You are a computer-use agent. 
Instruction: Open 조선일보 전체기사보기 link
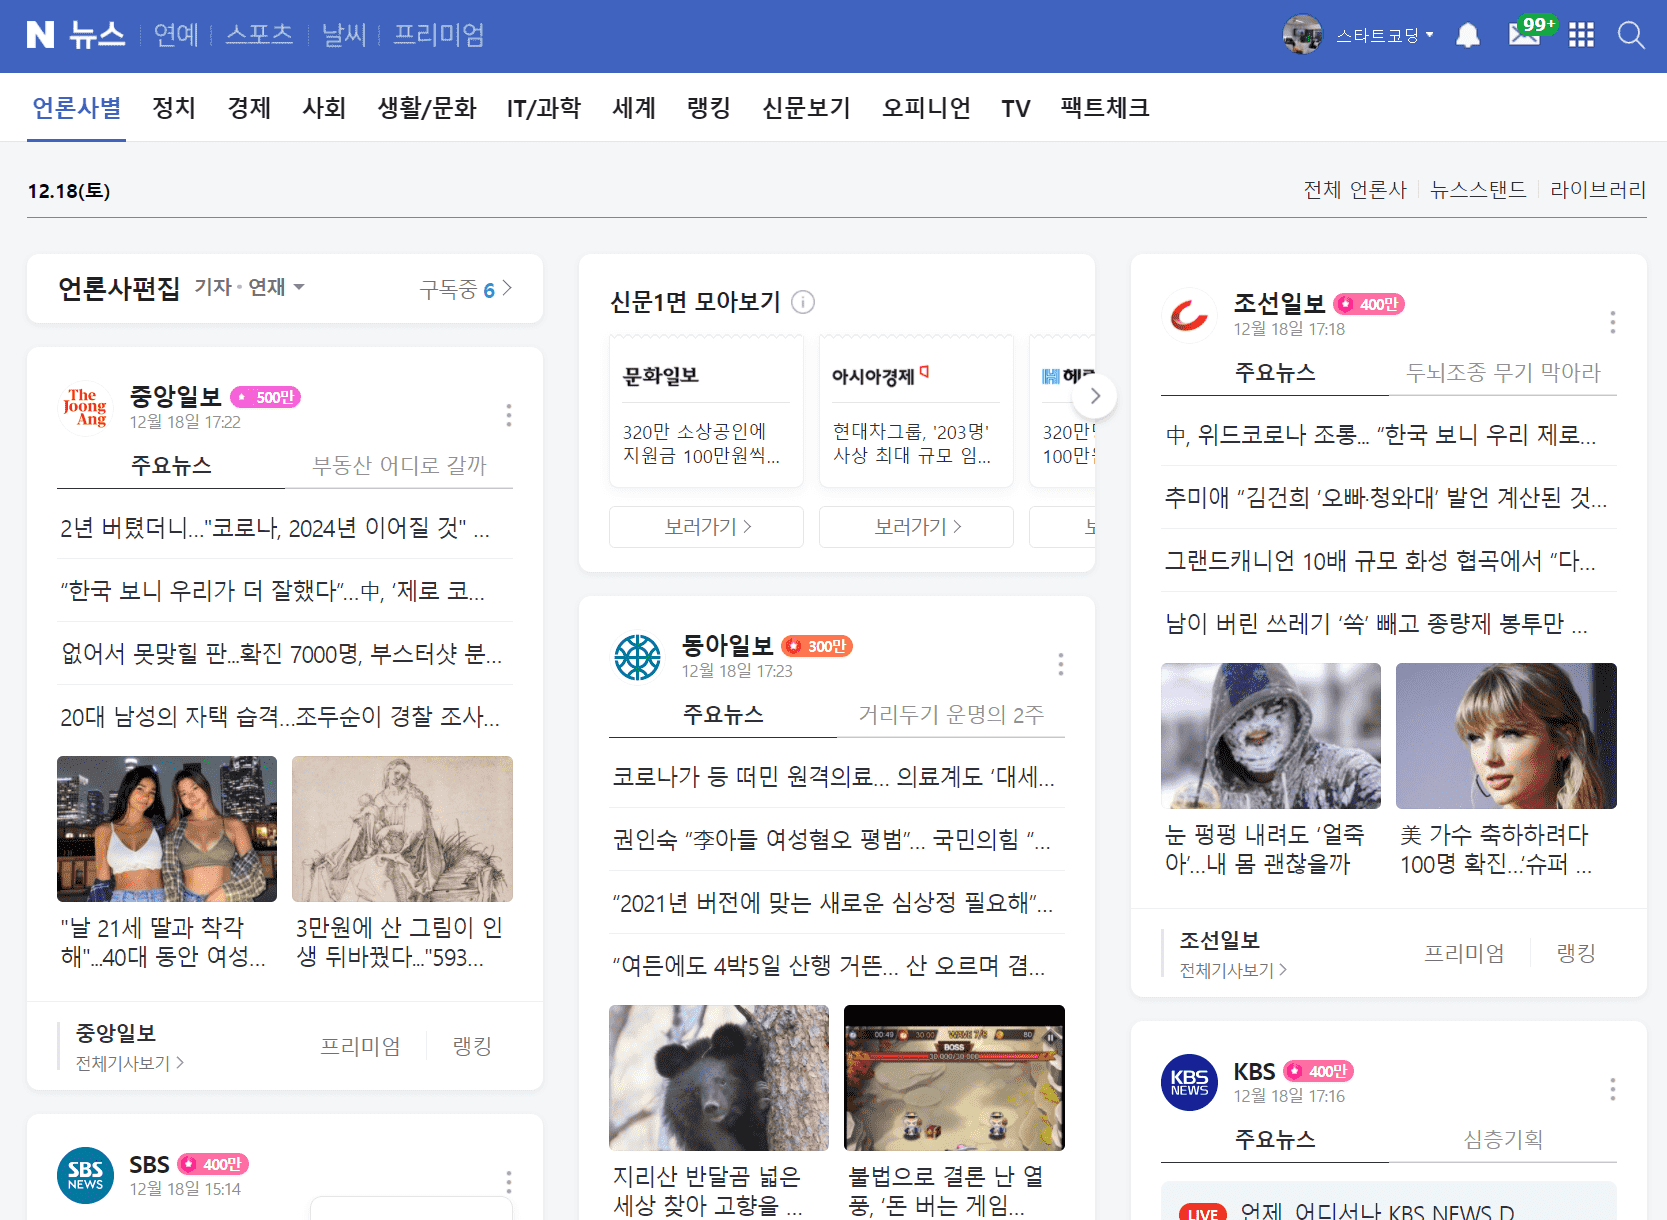[1233, 970]
